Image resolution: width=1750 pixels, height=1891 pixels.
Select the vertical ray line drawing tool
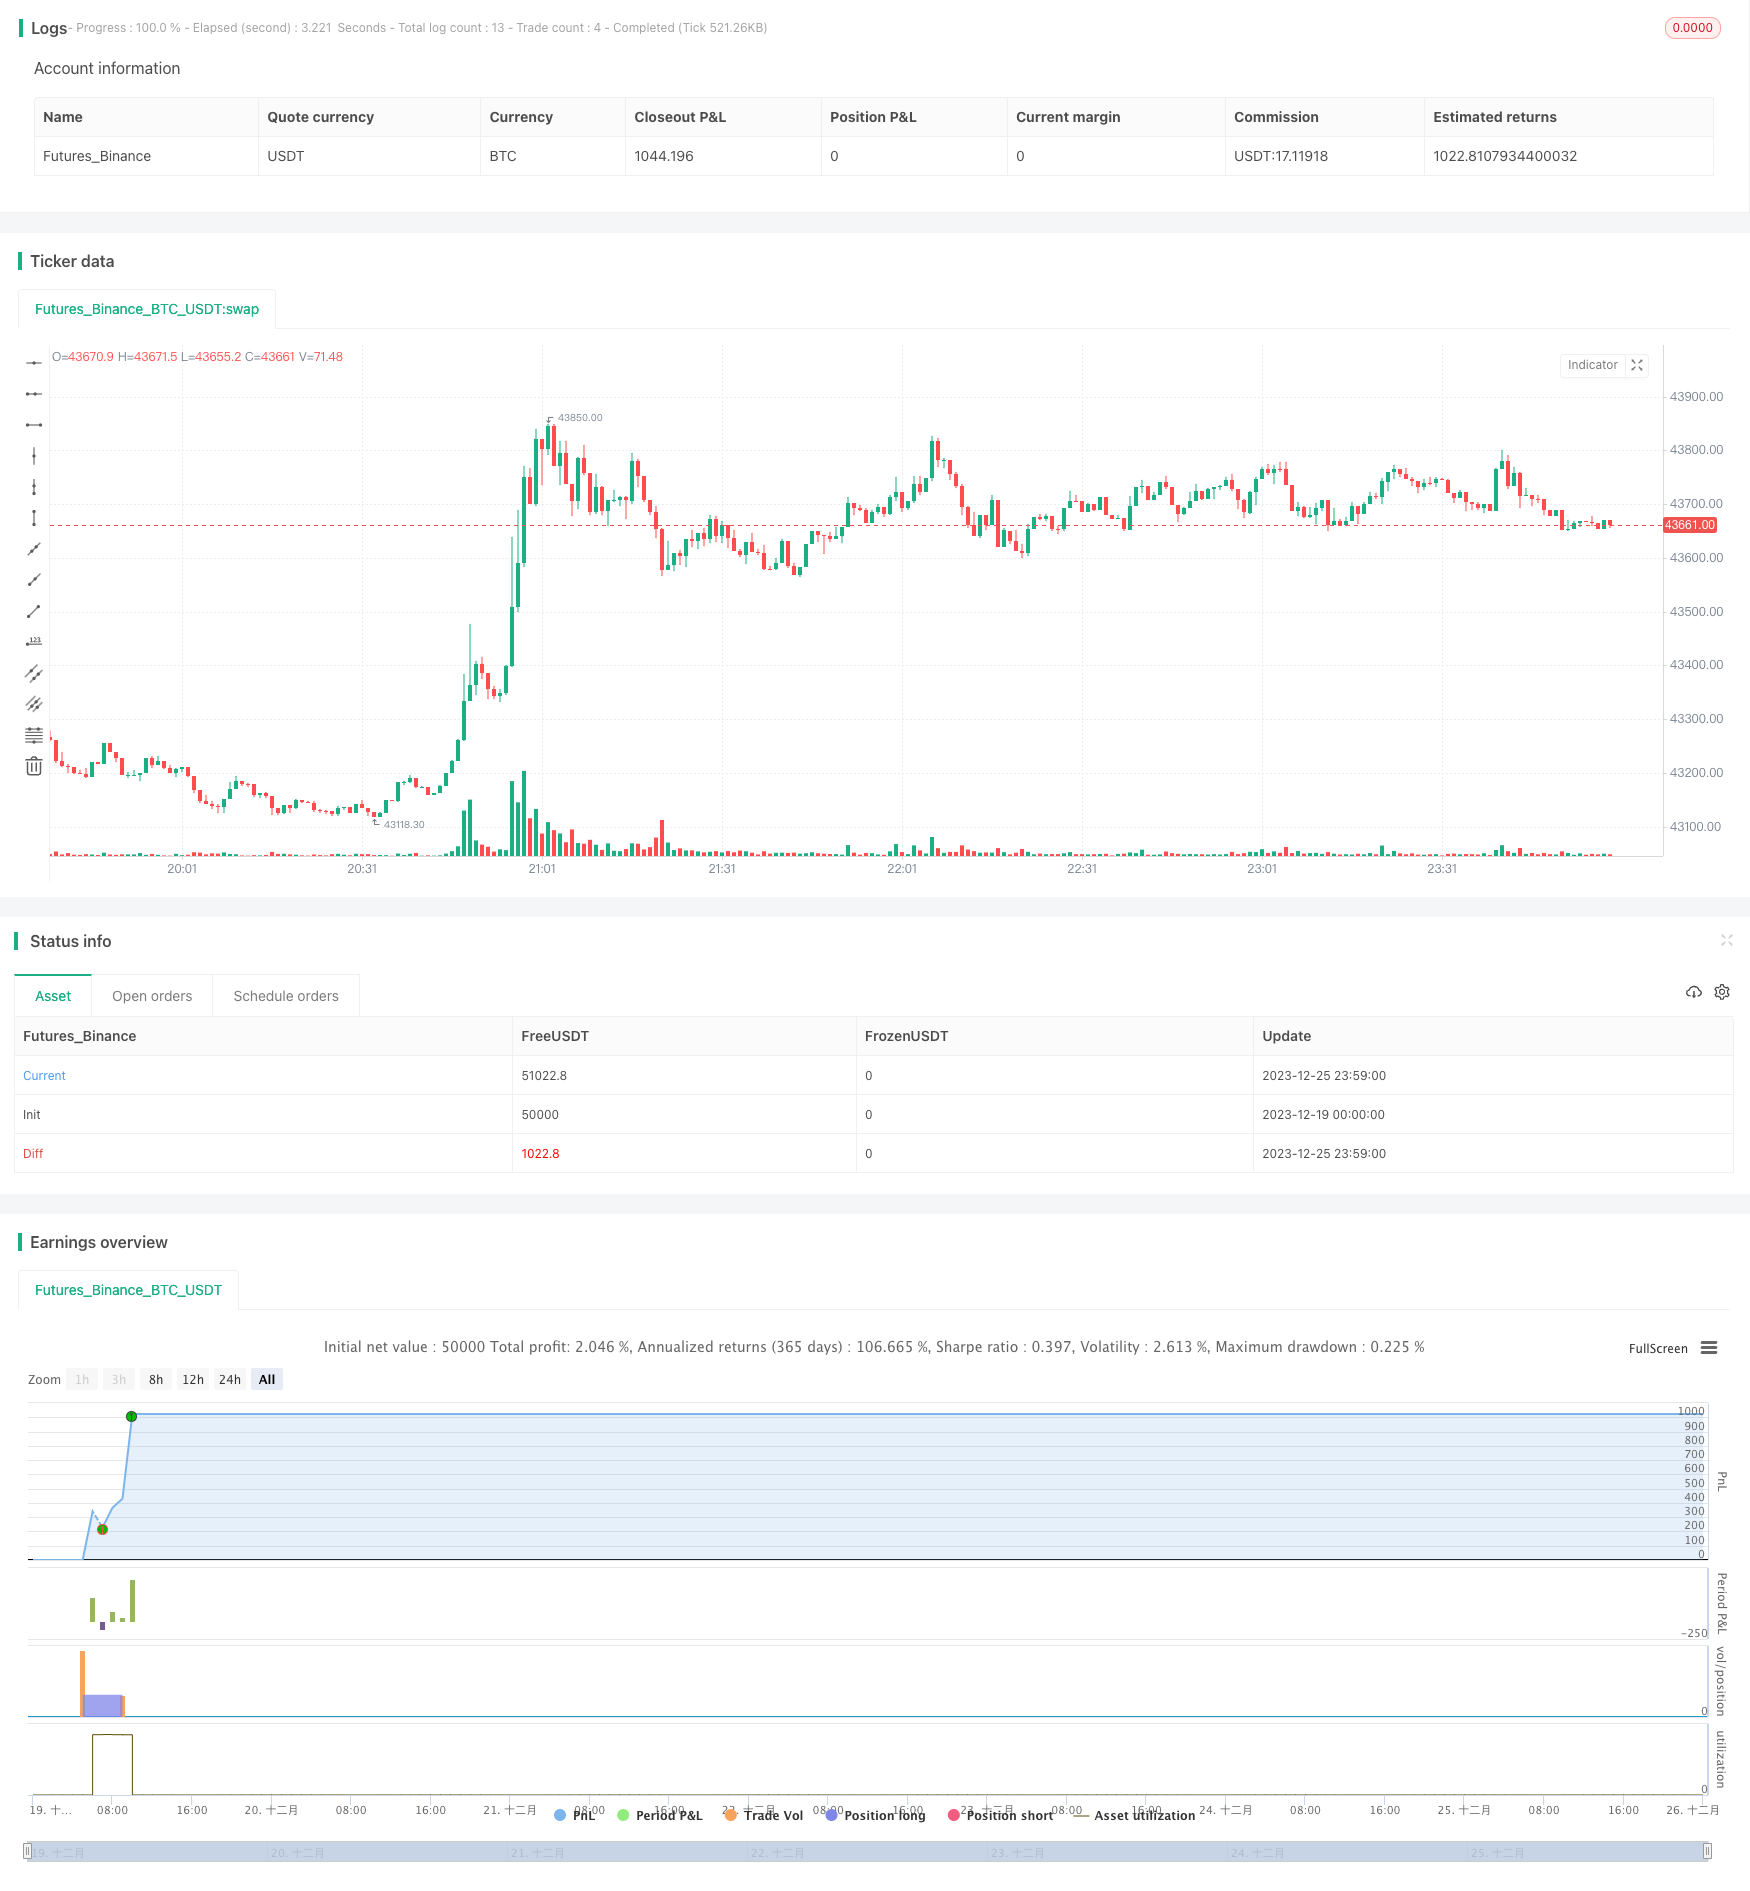34,487
